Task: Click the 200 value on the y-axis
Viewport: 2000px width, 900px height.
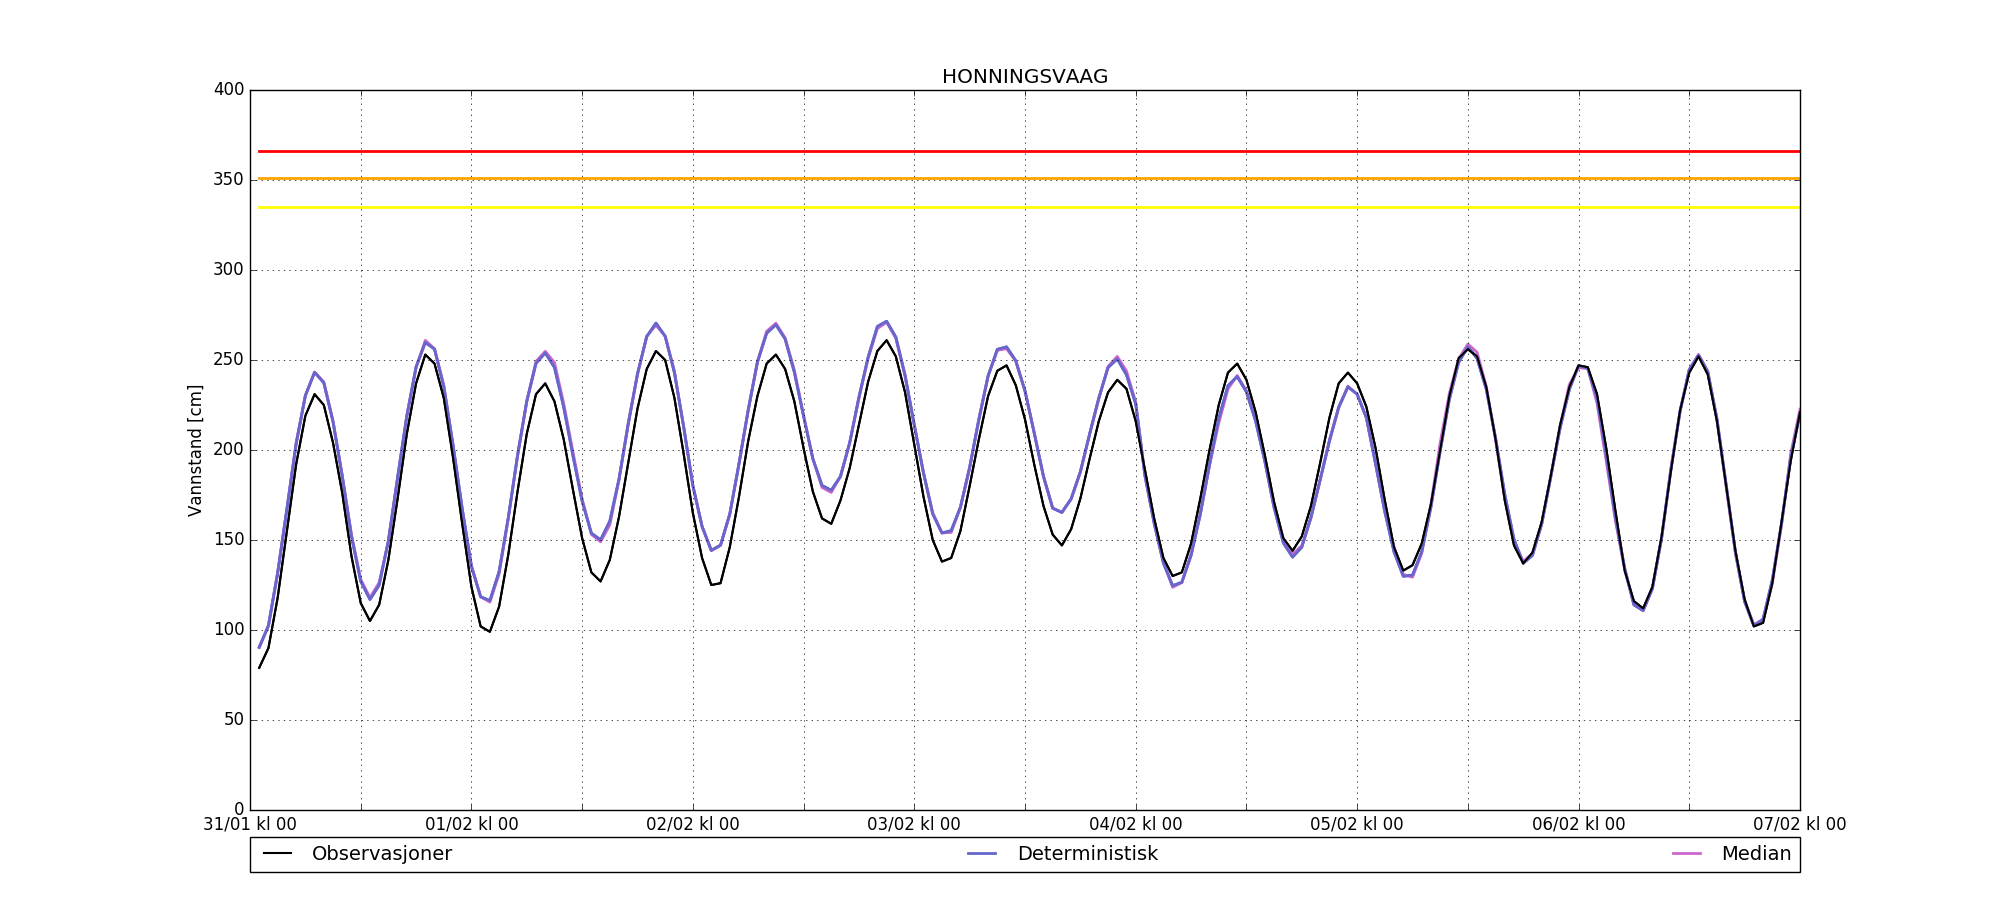Action: [229, 450]
